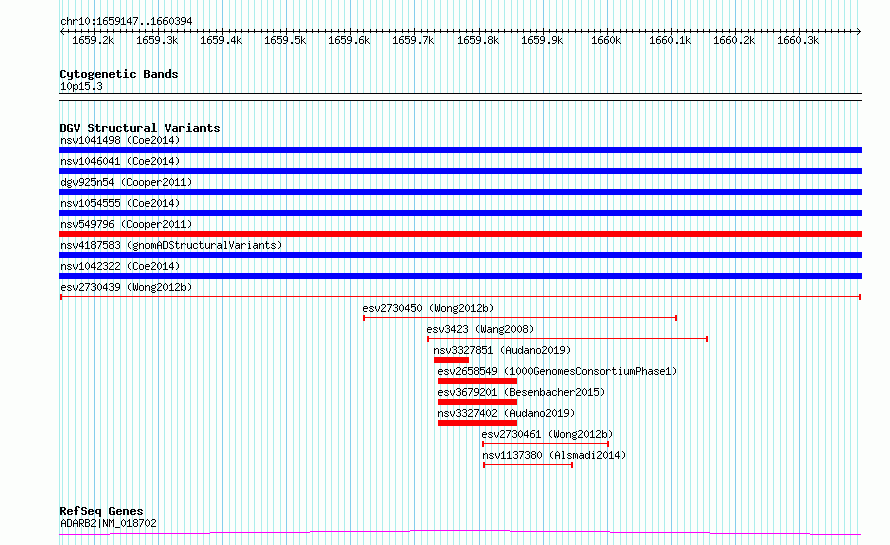Open variant nsv3327402 (Audano2019) label
Screen dimensions: 890x545
(x=506, y=413)
